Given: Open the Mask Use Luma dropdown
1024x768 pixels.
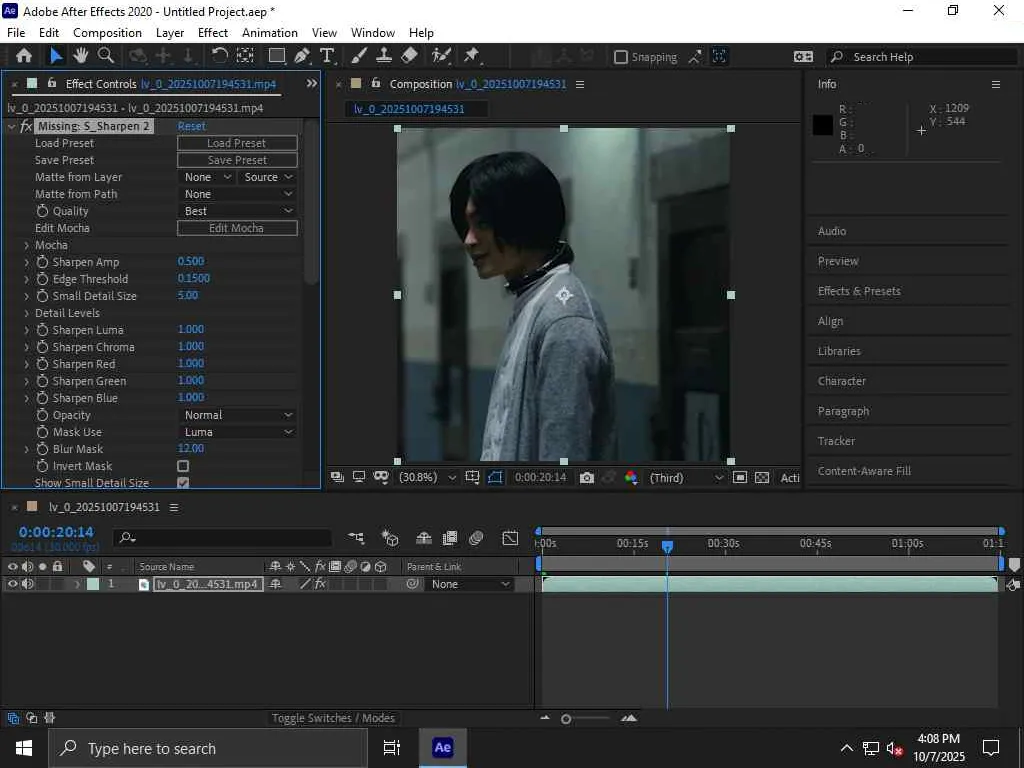Looking at the screenshot, I should click(237, 432).
